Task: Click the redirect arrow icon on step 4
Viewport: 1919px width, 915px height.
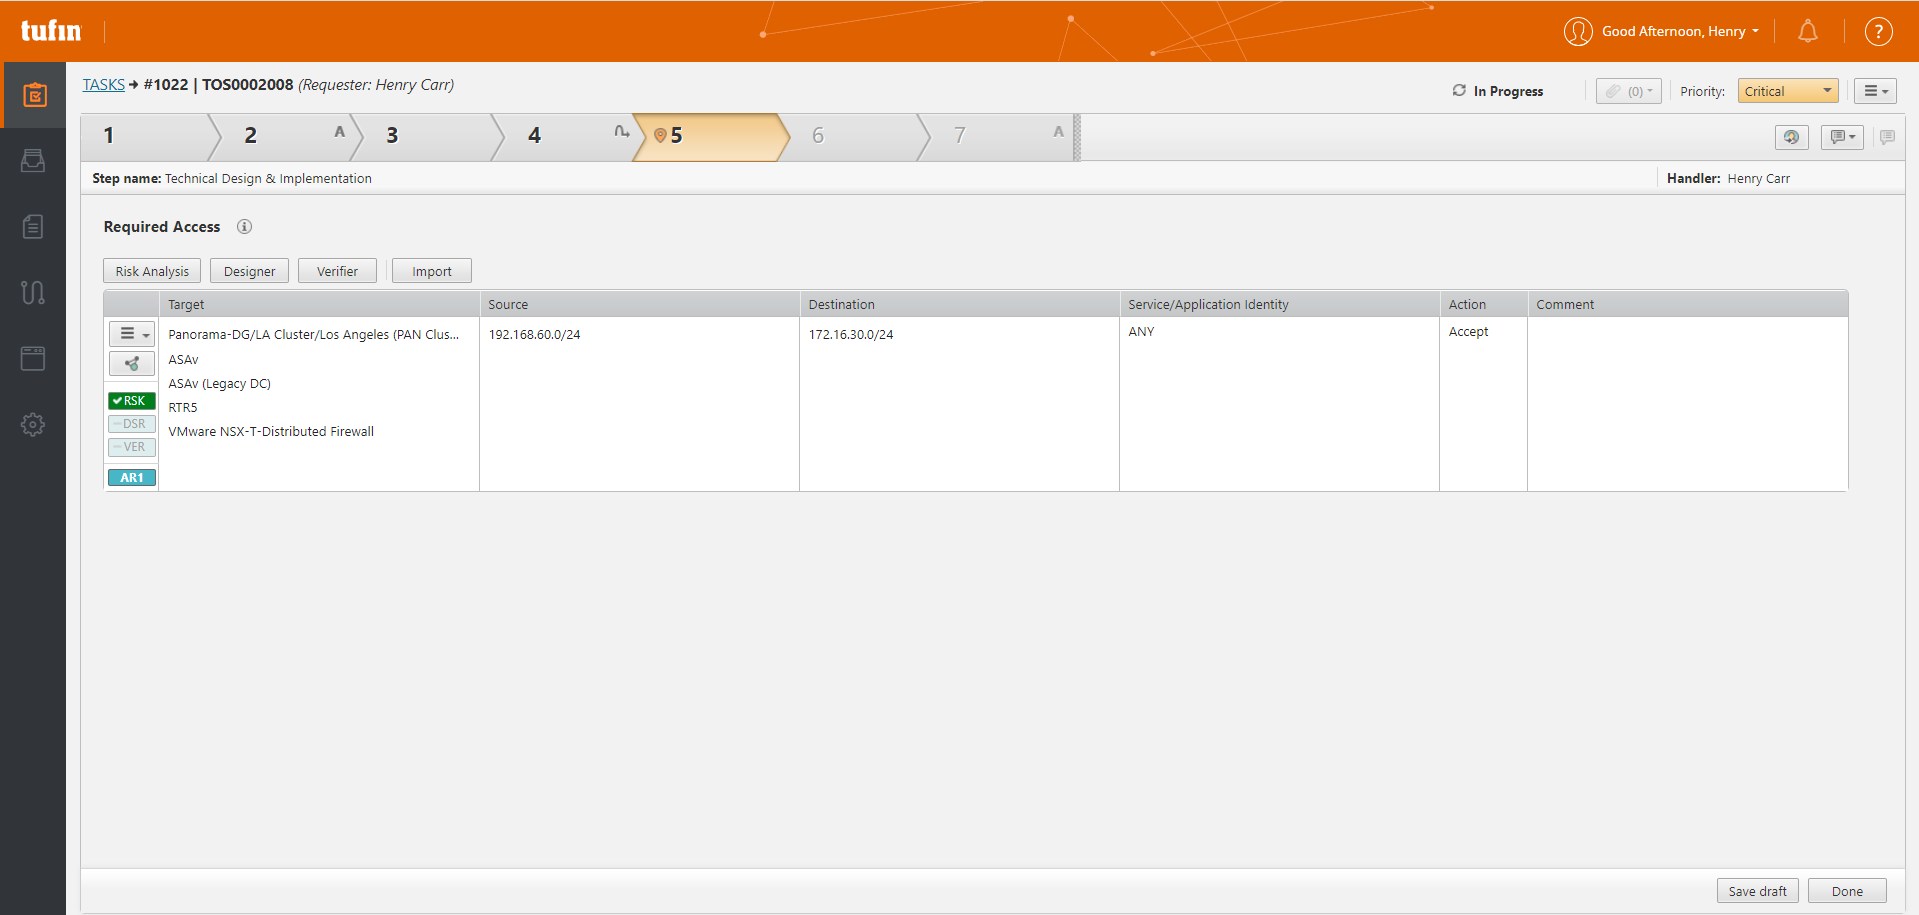Action: (622, 131)
